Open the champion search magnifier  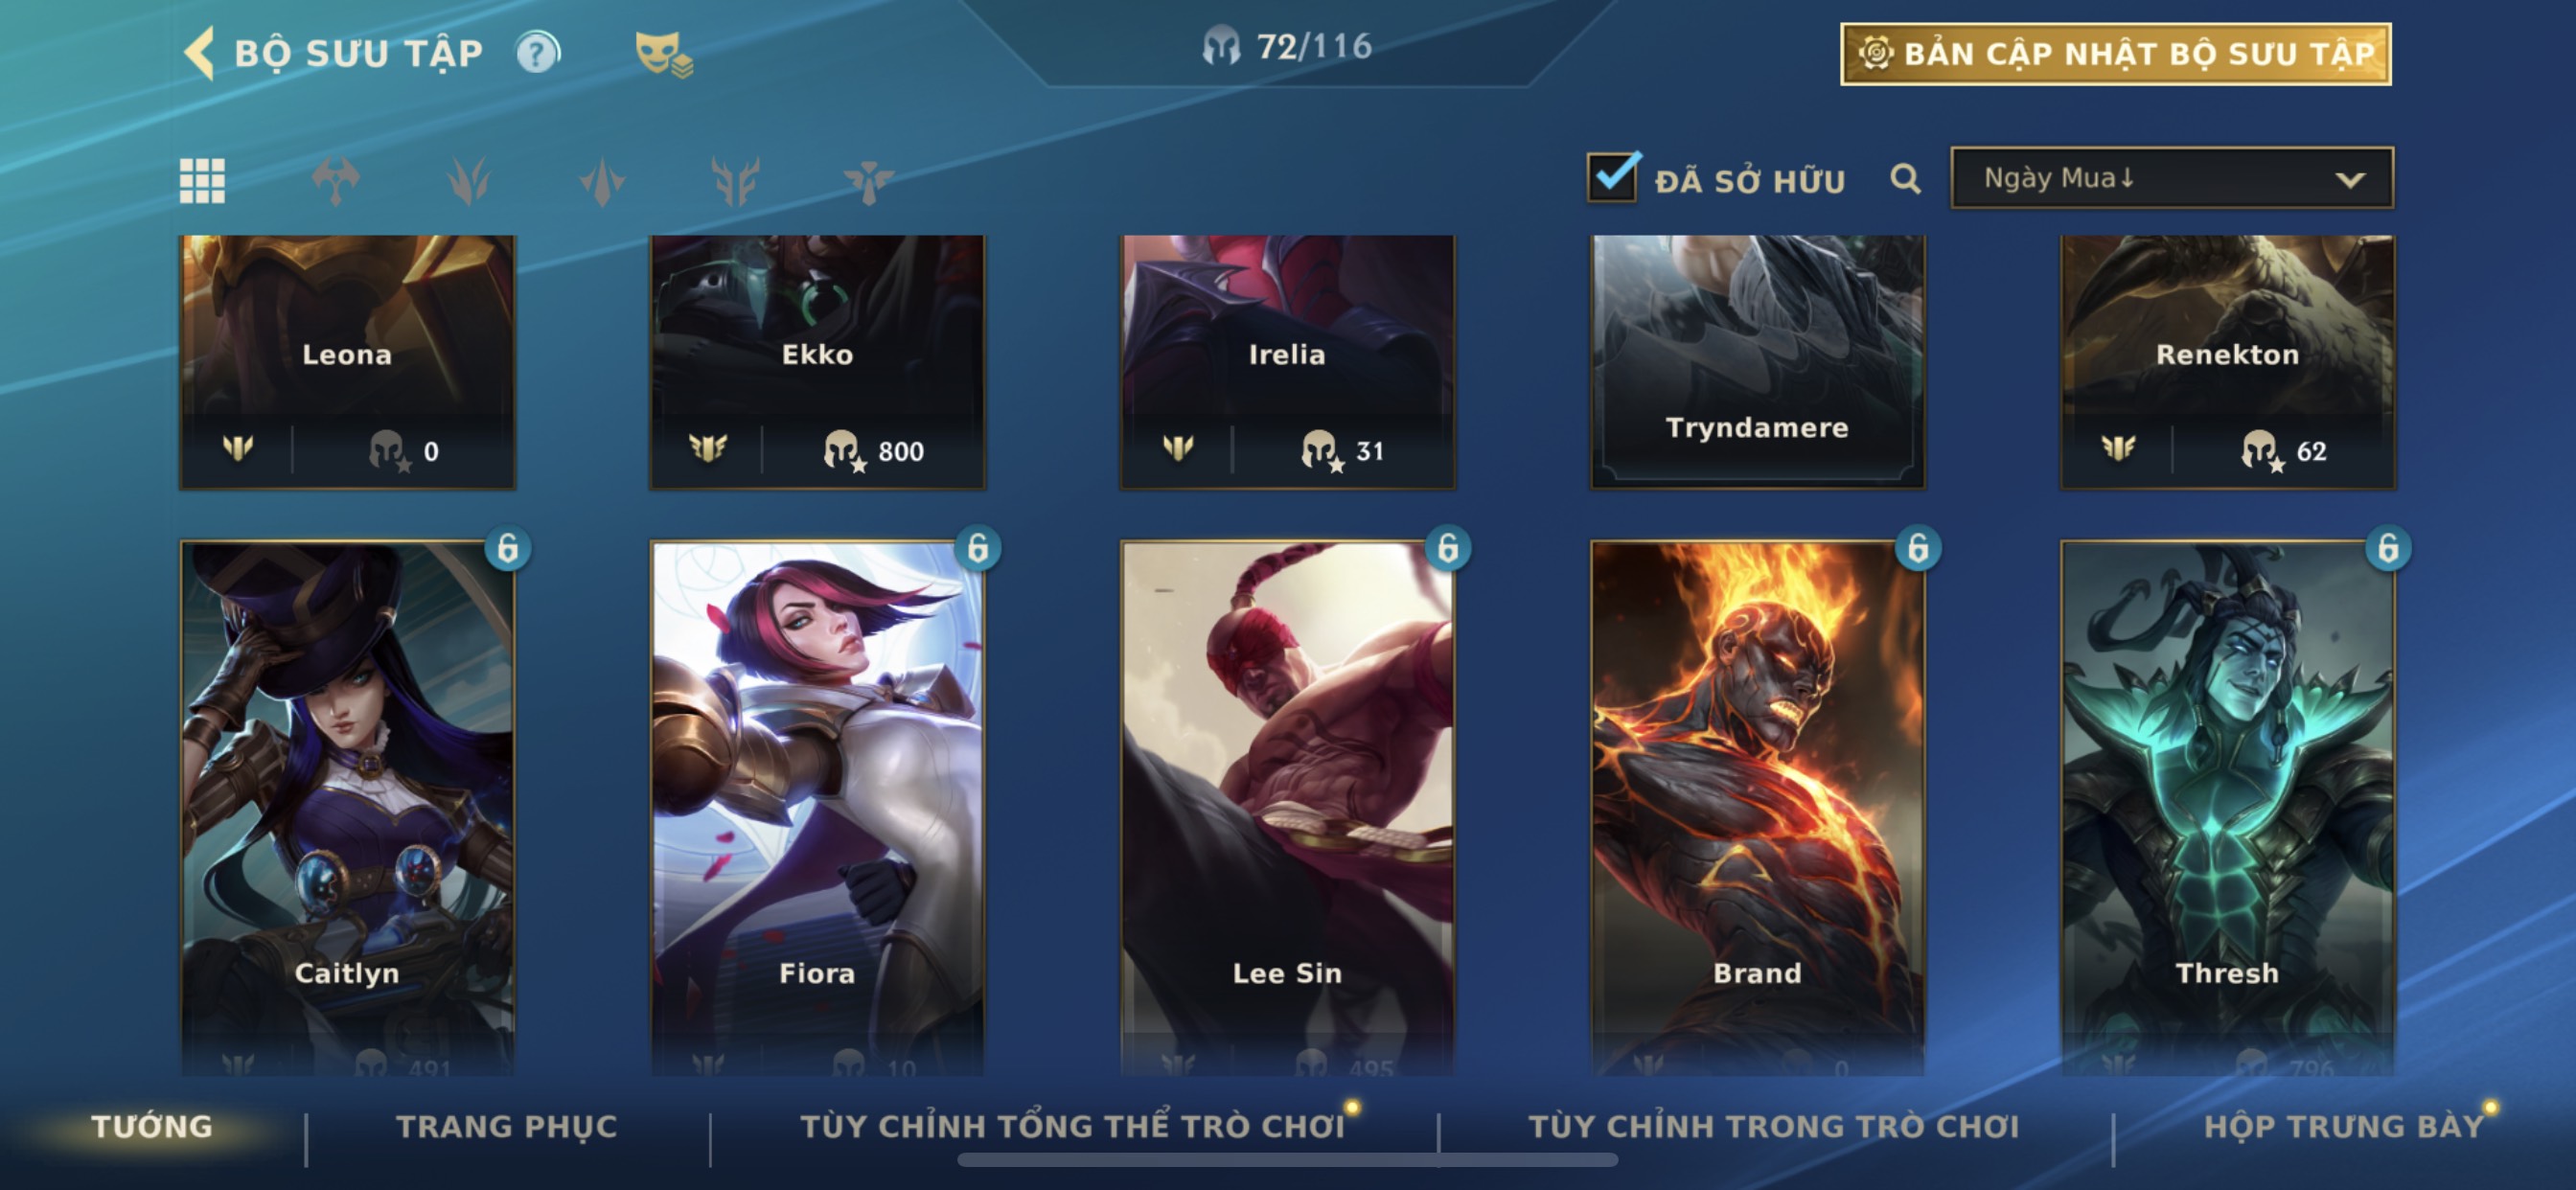pos(1905,179)
